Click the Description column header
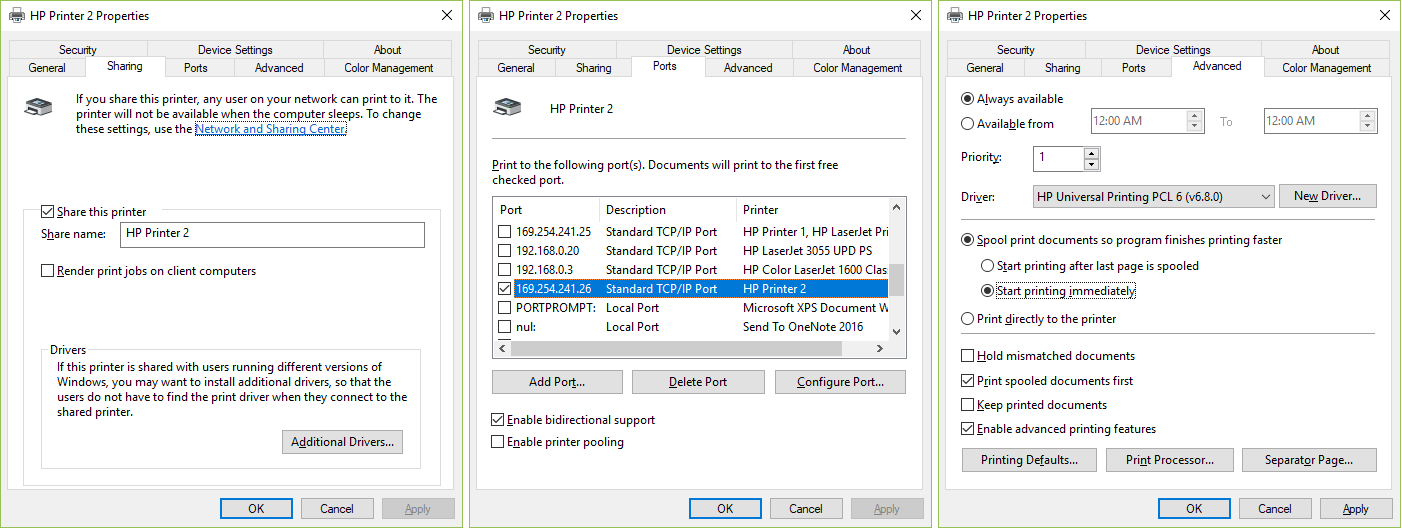Image resolution: width=1402 pixels, height=531 pixels. (x=668, y=210)
